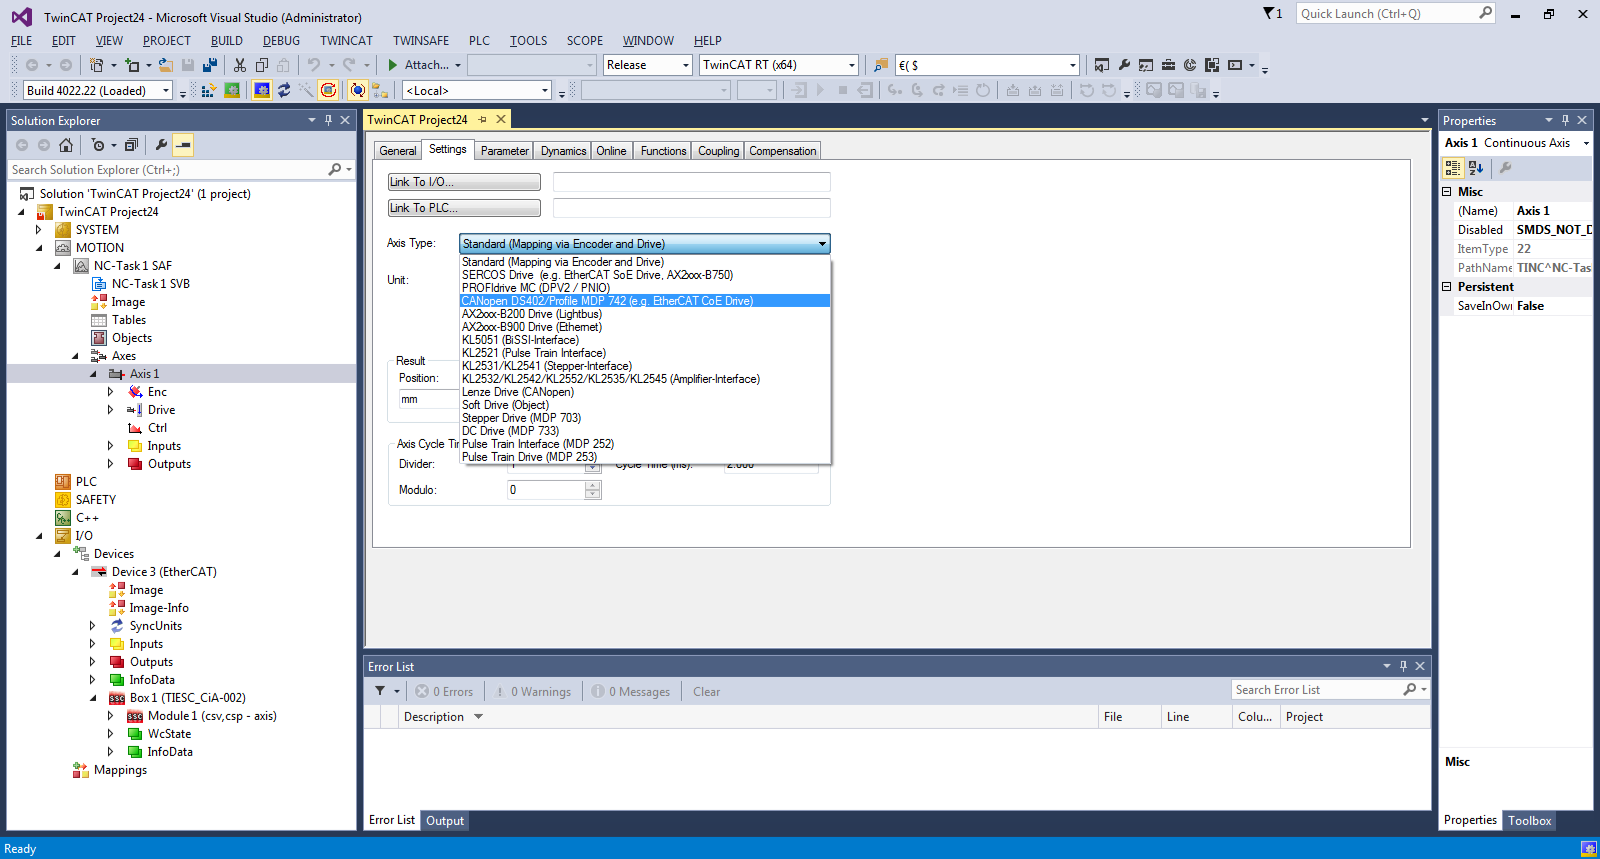Click the Cut scissors icon in the toolbar
This screenshot has height=859, width=1600.
(240, 65)
